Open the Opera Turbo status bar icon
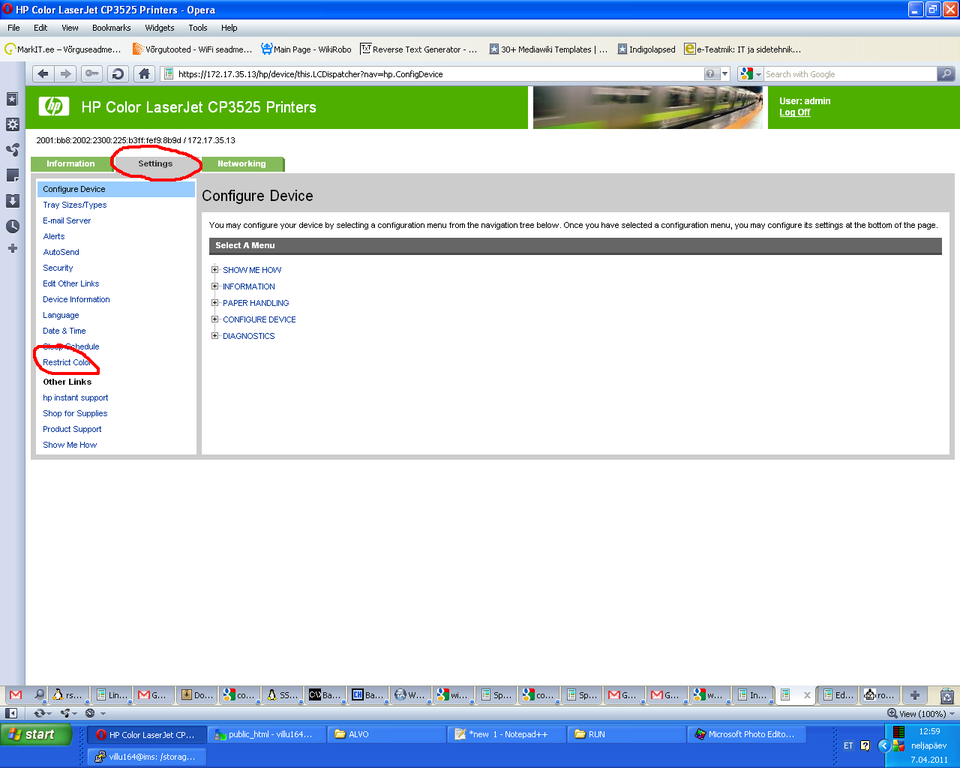Viewport: 960px width, 768px height. coord(90,713)
